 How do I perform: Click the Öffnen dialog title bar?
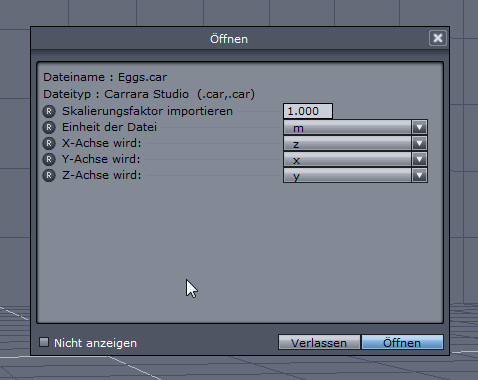click(x=229, y=39)
